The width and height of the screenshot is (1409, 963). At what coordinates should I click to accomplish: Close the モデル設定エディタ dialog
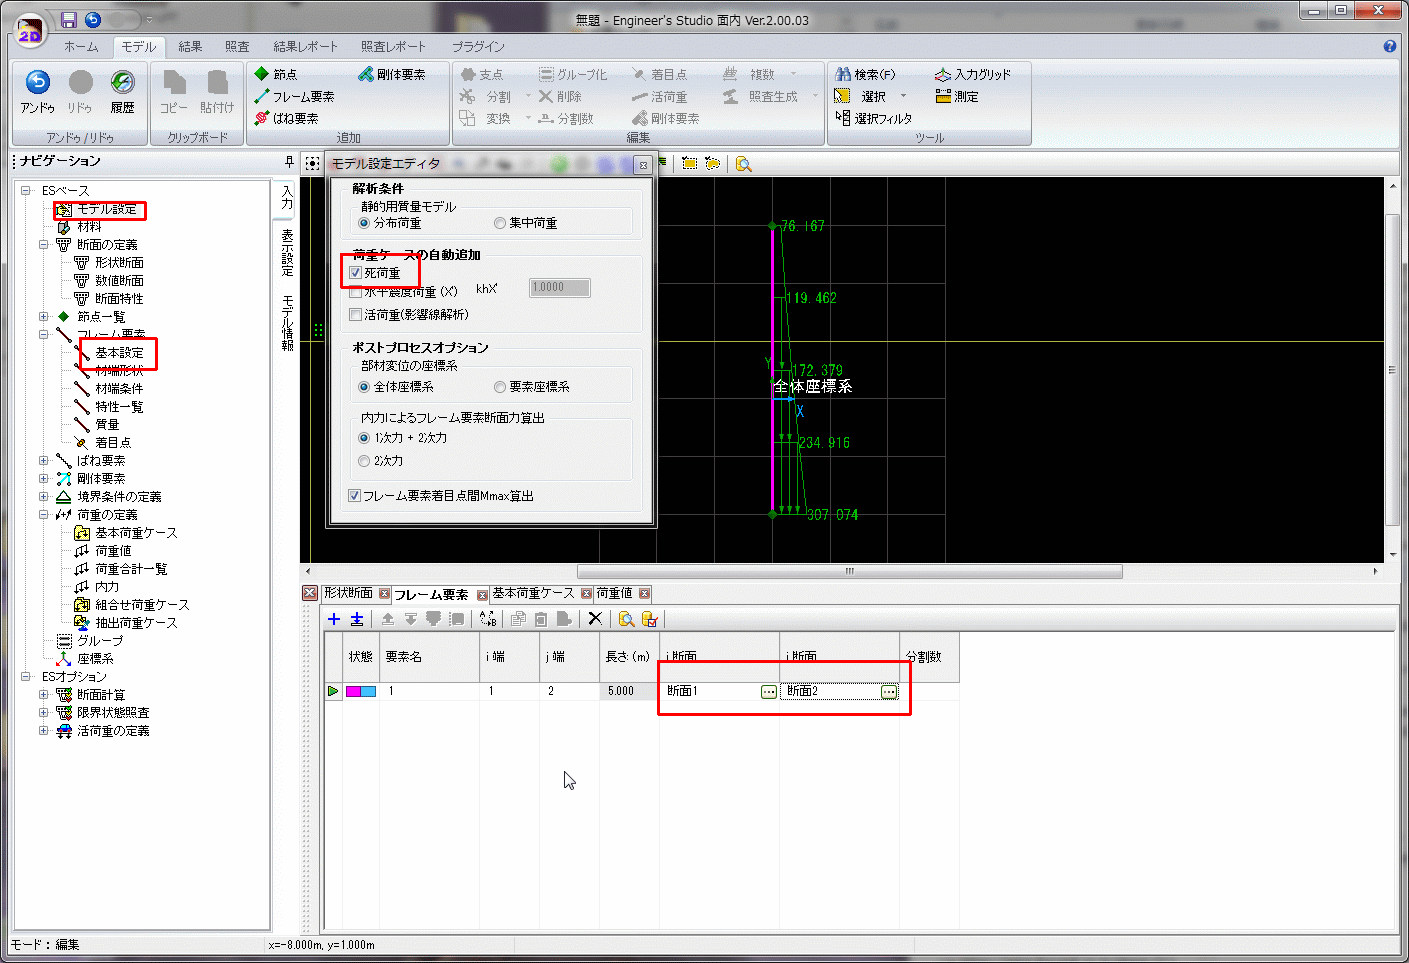[644, 164]
